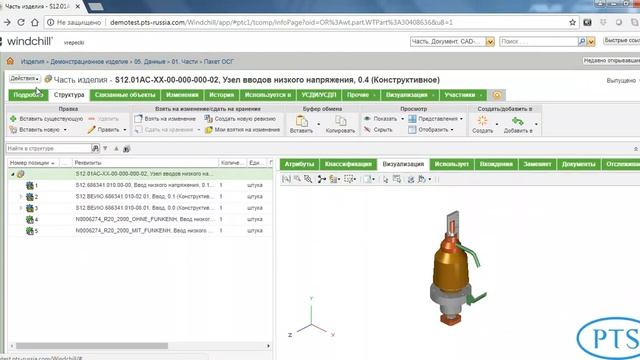This screenshot has width=640, height=360.
Task: Click the 'Показать' eye icon
Action: tap(367, 119)
